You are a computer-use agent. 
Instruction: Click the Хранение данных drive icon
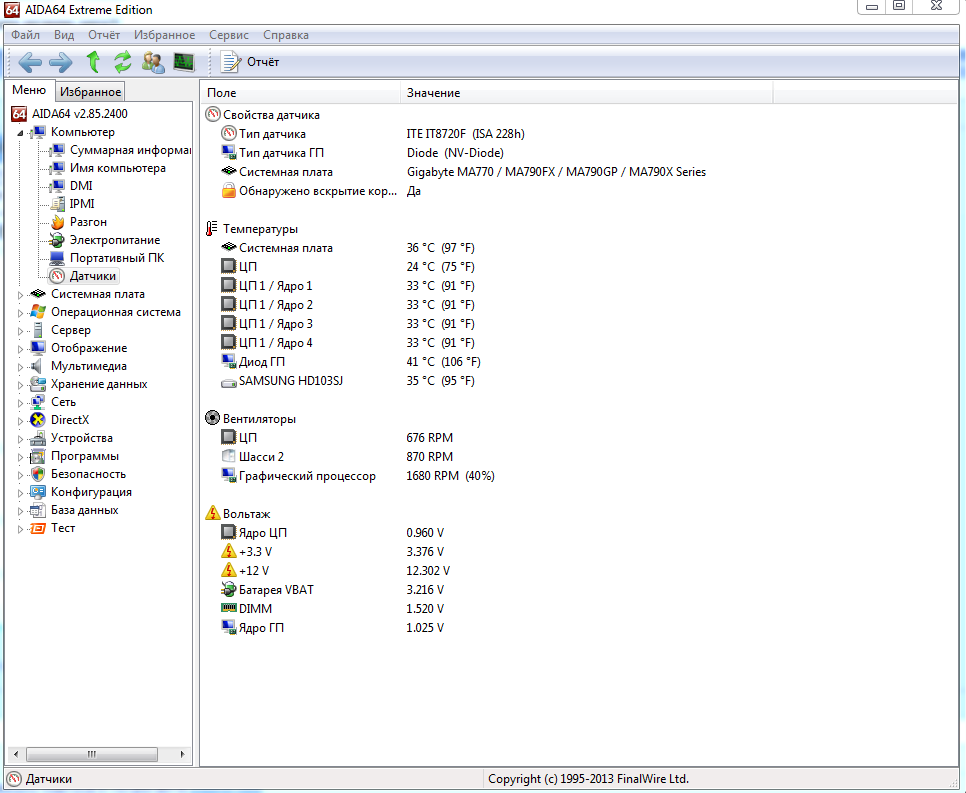[38, 384]
